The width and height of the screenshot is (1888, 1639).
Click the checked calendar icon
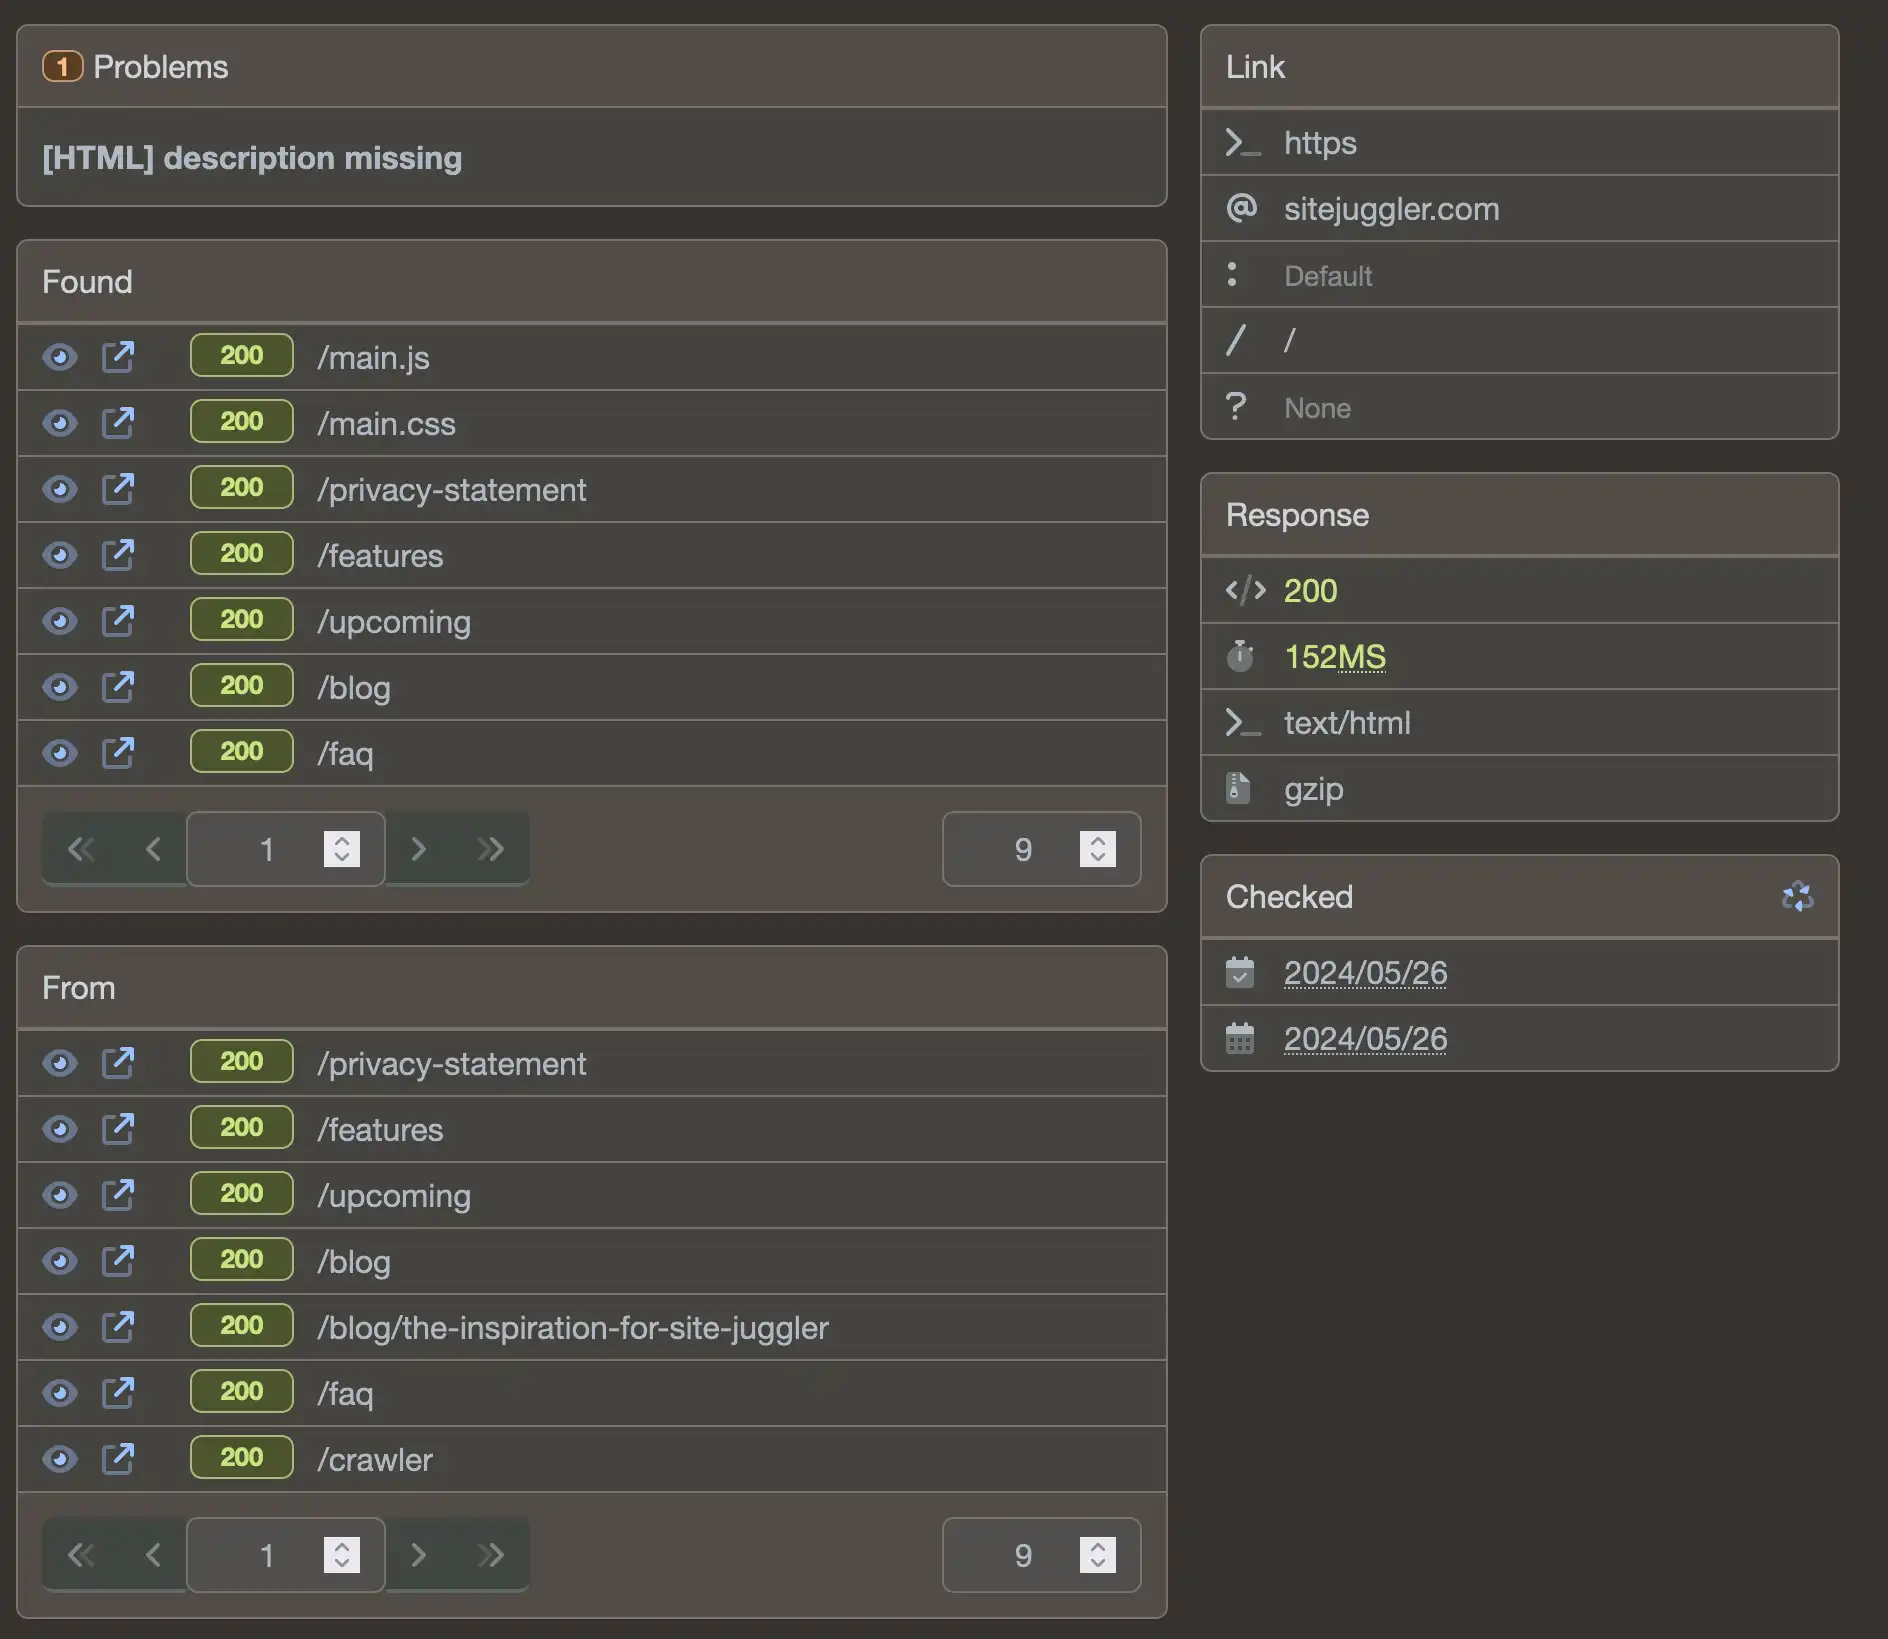pos(1240,972)
